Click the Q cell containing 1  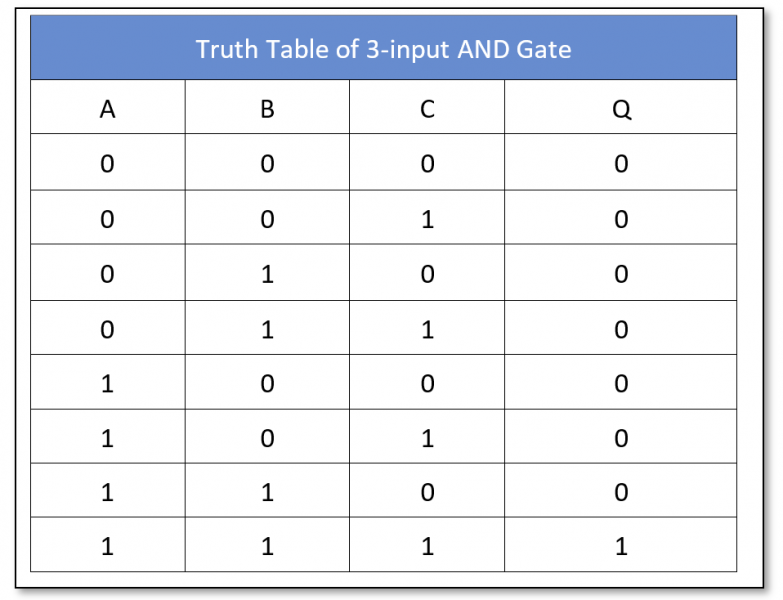coord(621,545)
